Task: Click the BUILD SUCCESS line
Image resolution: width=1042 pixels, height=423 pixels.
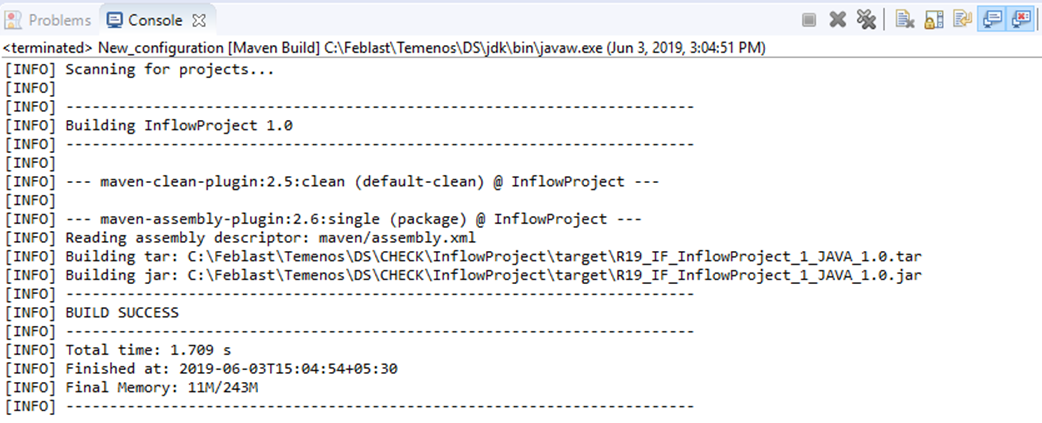Action: point(121,313)
